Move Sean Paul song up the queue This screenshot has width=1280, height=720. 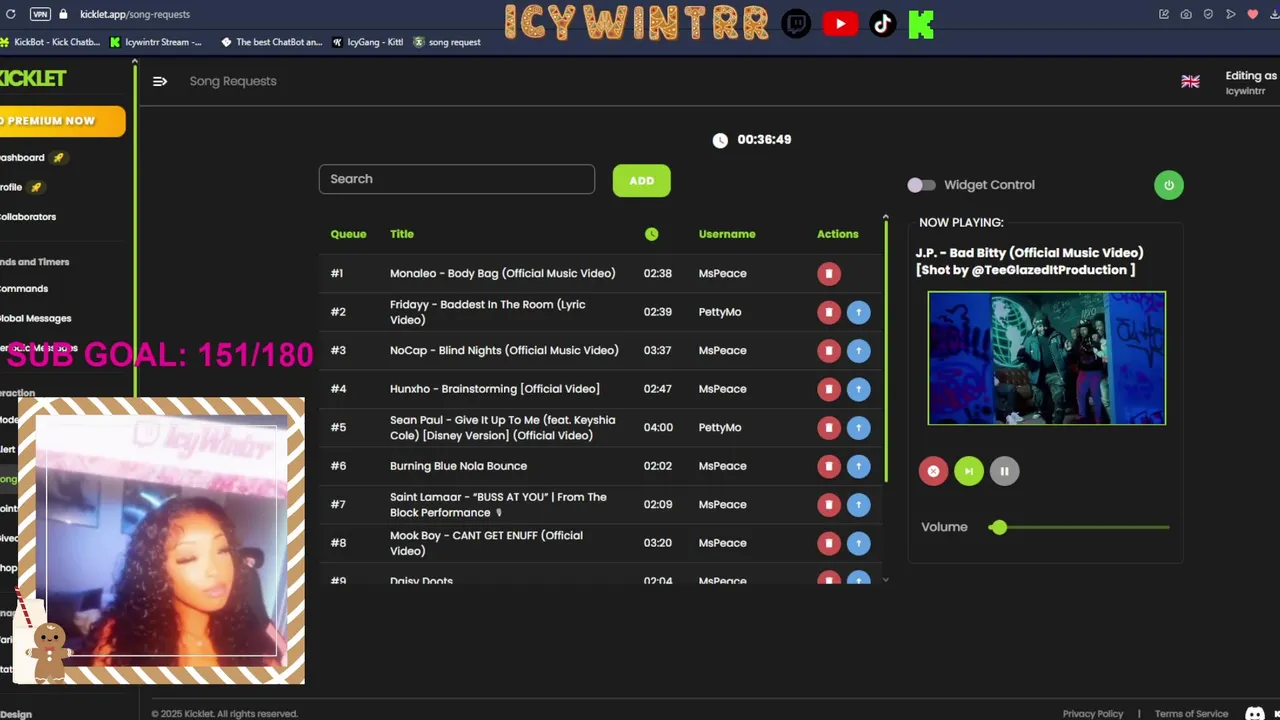point(859,427)
